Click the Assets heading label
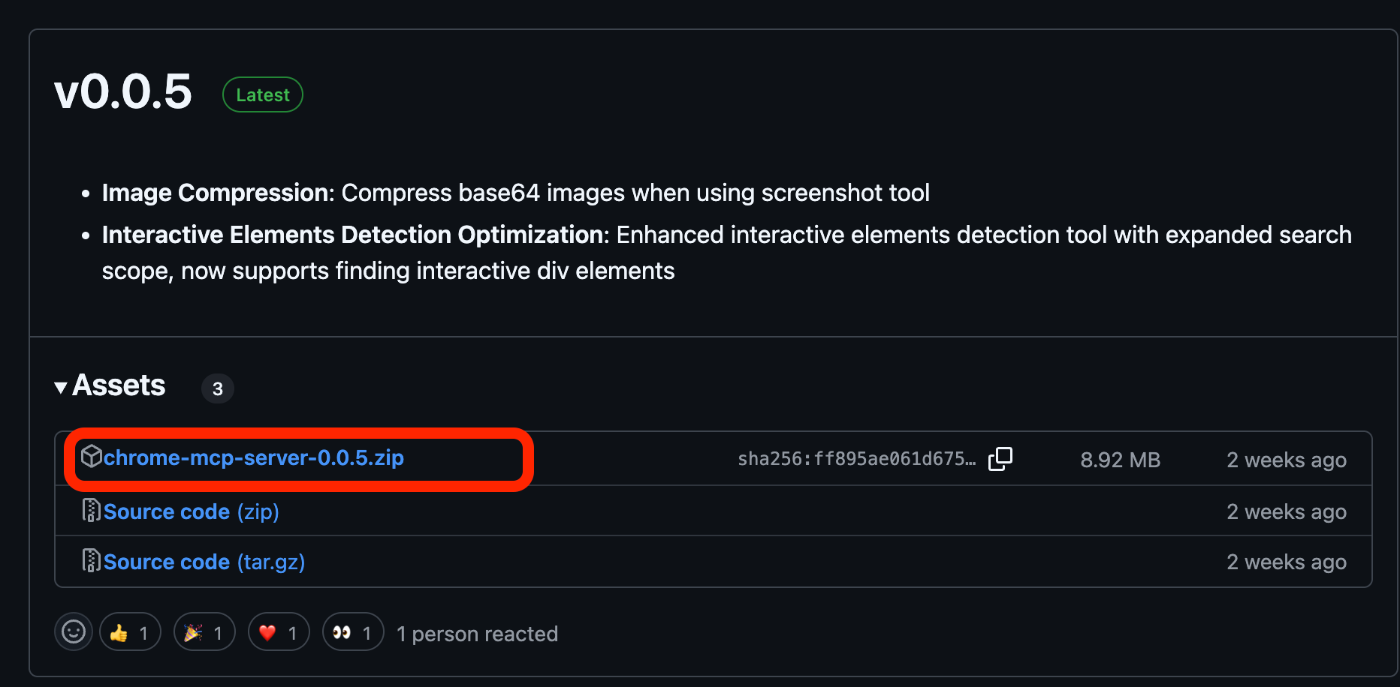Viewport: 1400px width, 687px height. [x=119, y=386]
